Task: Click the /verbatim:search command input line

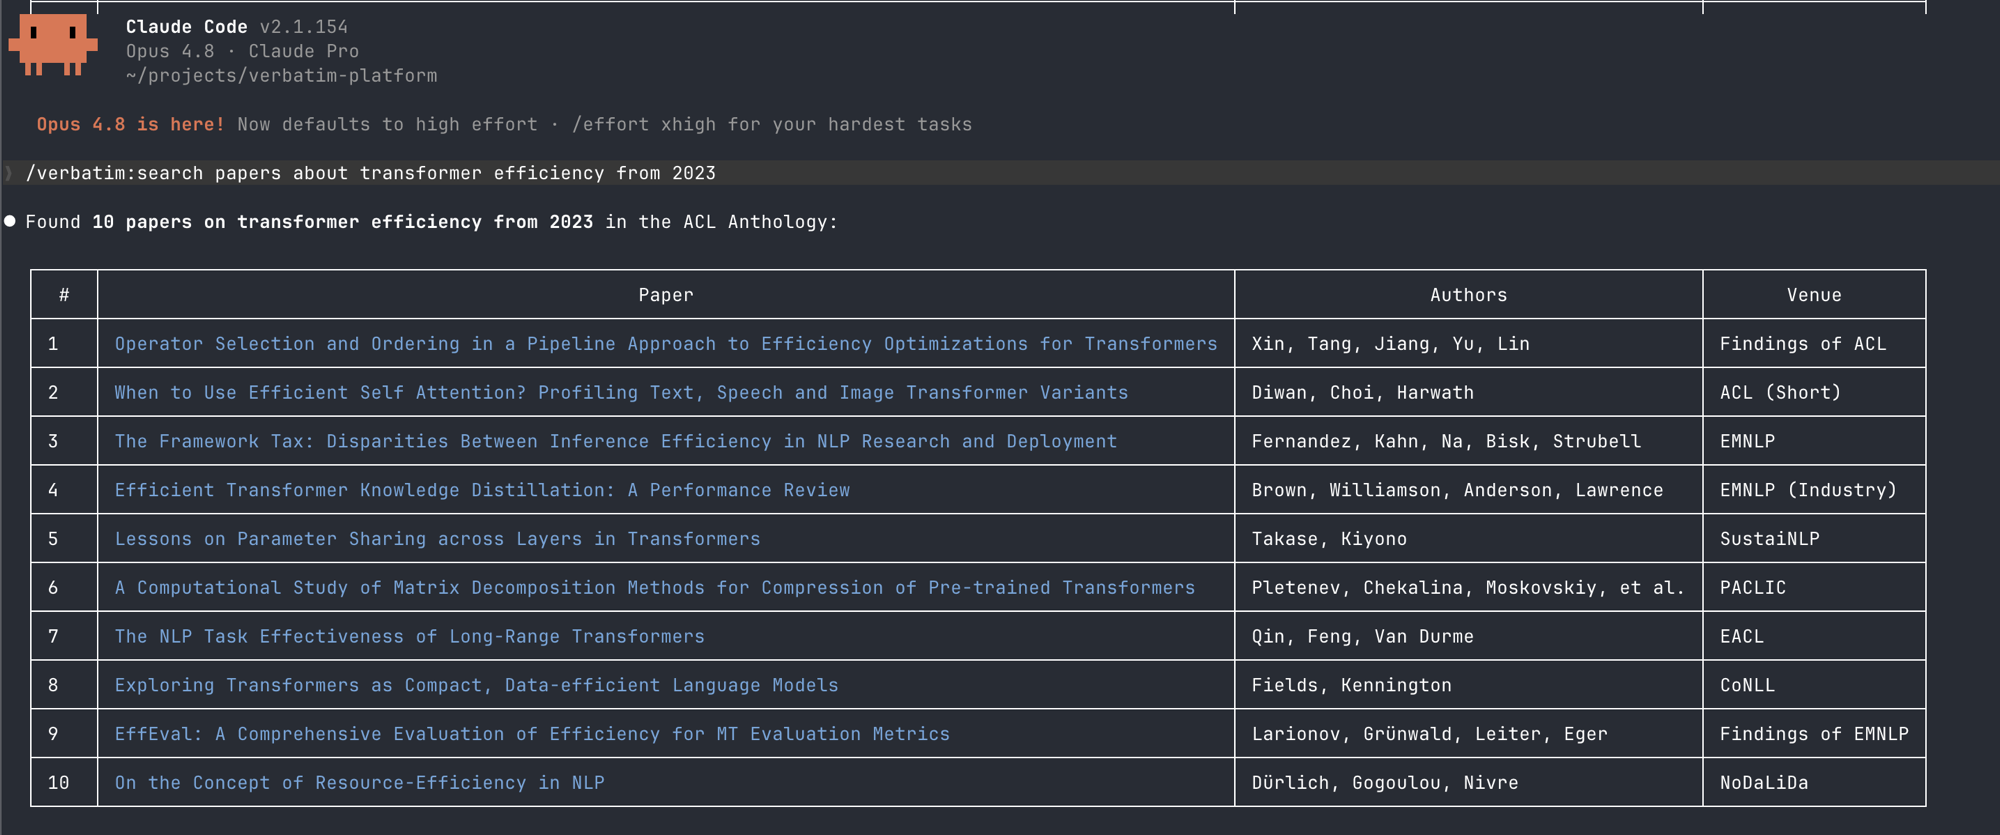Action: click(x=1000, y=173)
